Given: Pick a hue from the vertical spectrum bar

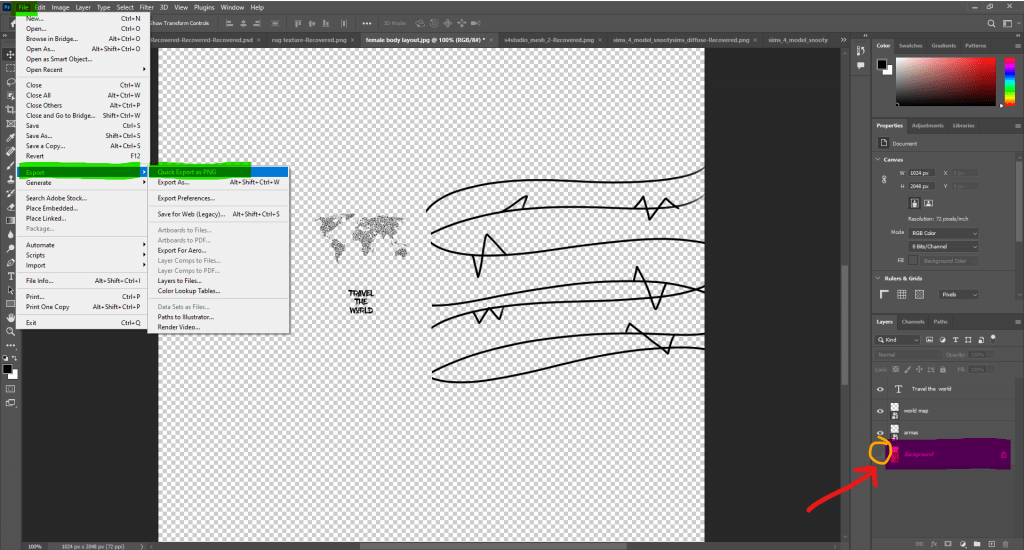Looking at the screenshot, I should tap(1003, 82).
